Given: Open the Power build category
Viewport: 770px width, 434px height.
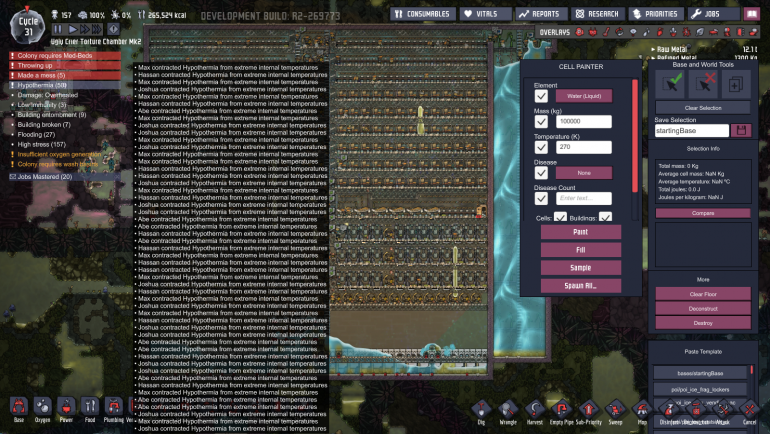Looking at the screenshot, I should (66, 410).
